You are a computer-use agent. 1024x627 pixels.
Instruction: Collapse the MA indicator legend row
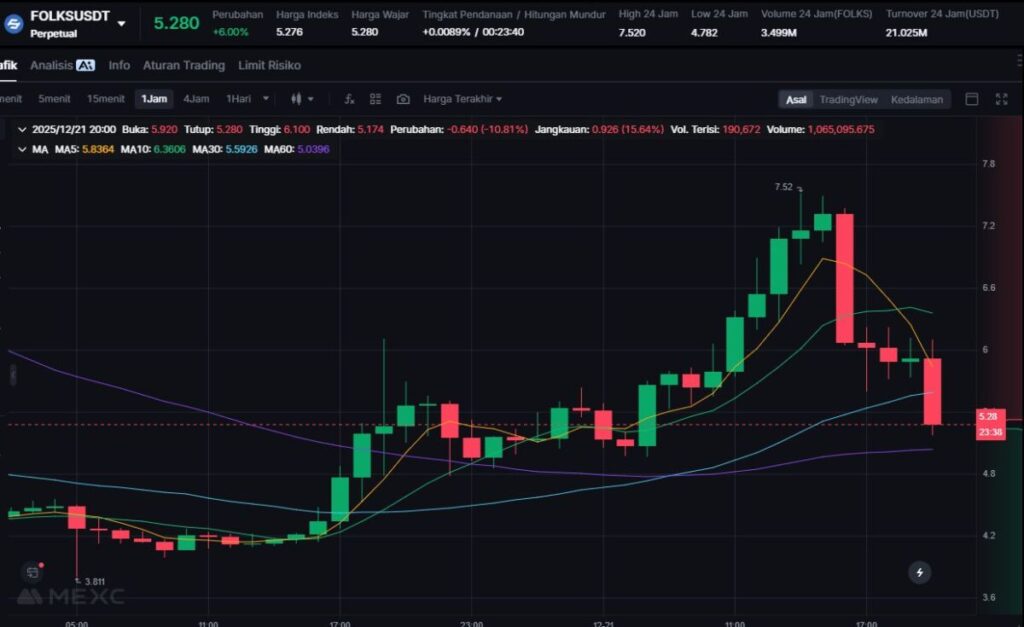click(x=22, y=149)
